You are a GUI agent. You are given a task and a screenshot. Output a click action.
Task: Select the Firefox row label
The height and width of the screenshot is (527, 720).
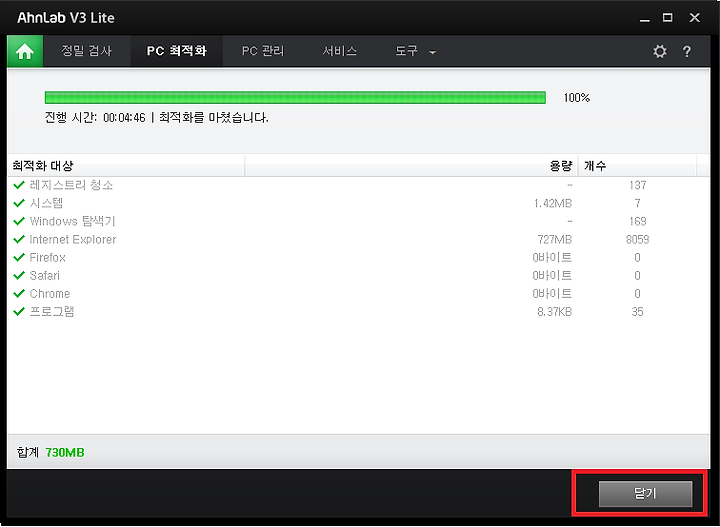(x=47, y=257)
